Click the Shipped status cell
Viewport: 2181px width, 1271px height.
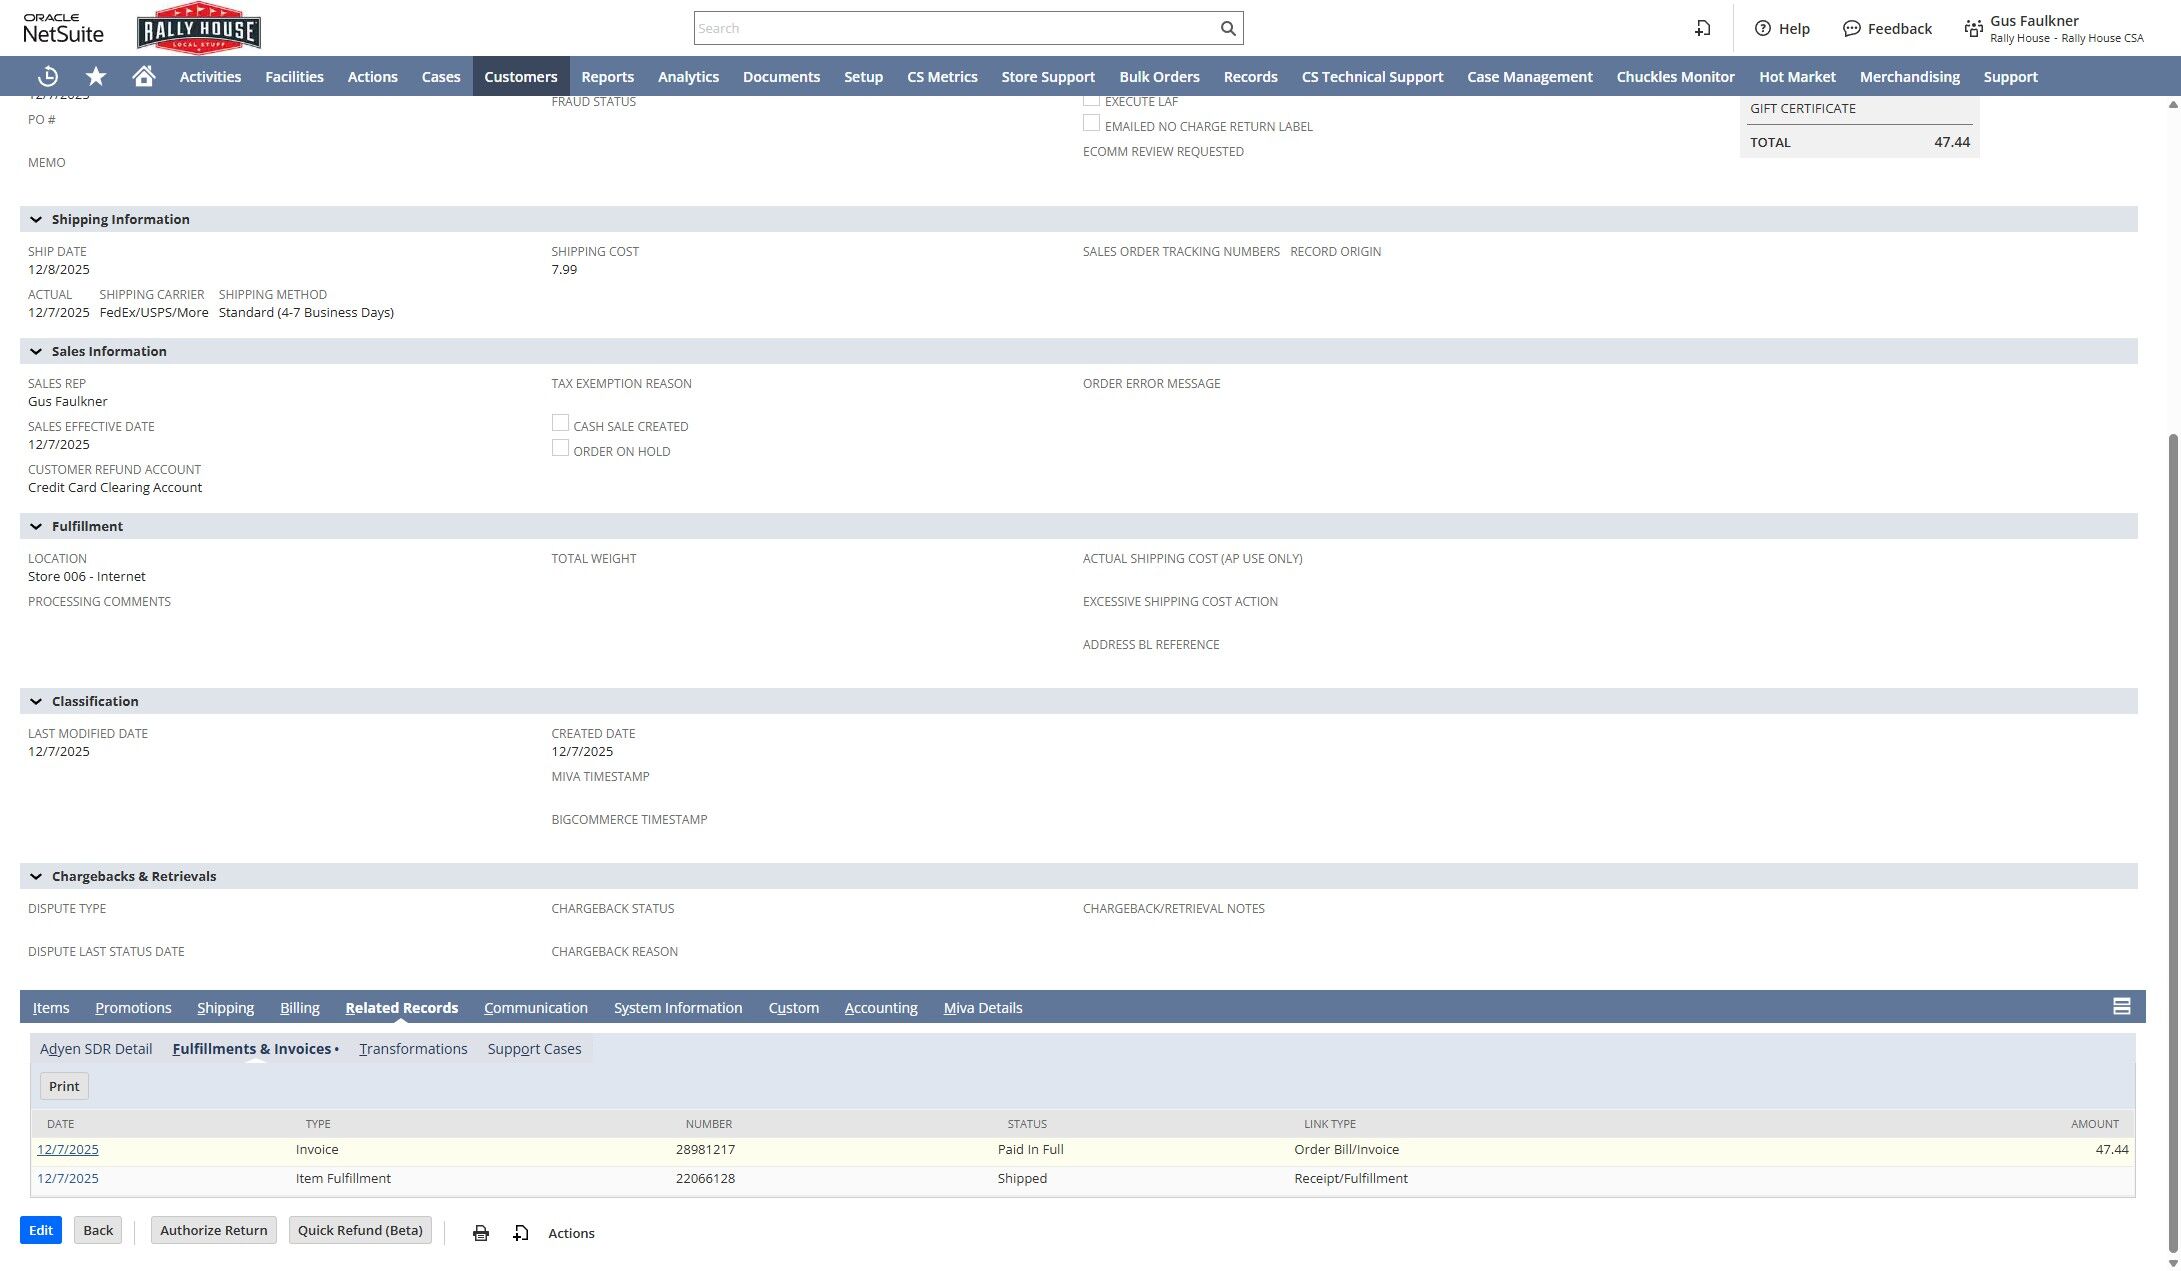coord(1022,1179)
